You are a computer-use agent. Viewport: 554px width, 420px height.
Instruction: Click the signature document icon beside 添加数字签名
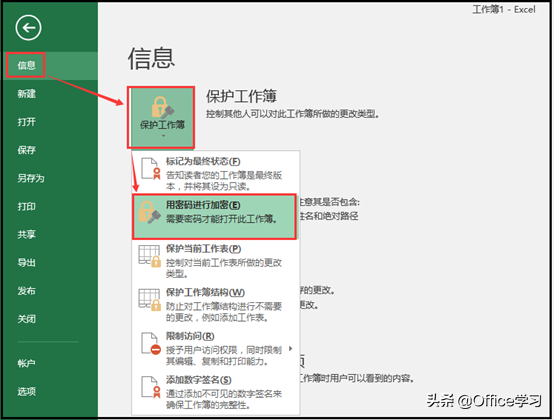pos(151,387)
